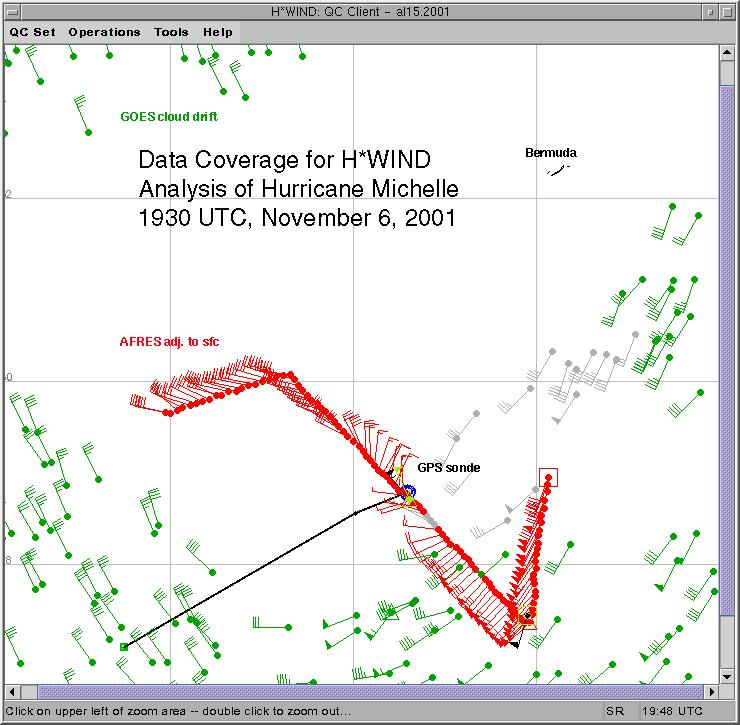Open the window menu button in the title bar
The width and height of the screenshot is (740, 725).
pyautogui.click(x=12, y=10)
